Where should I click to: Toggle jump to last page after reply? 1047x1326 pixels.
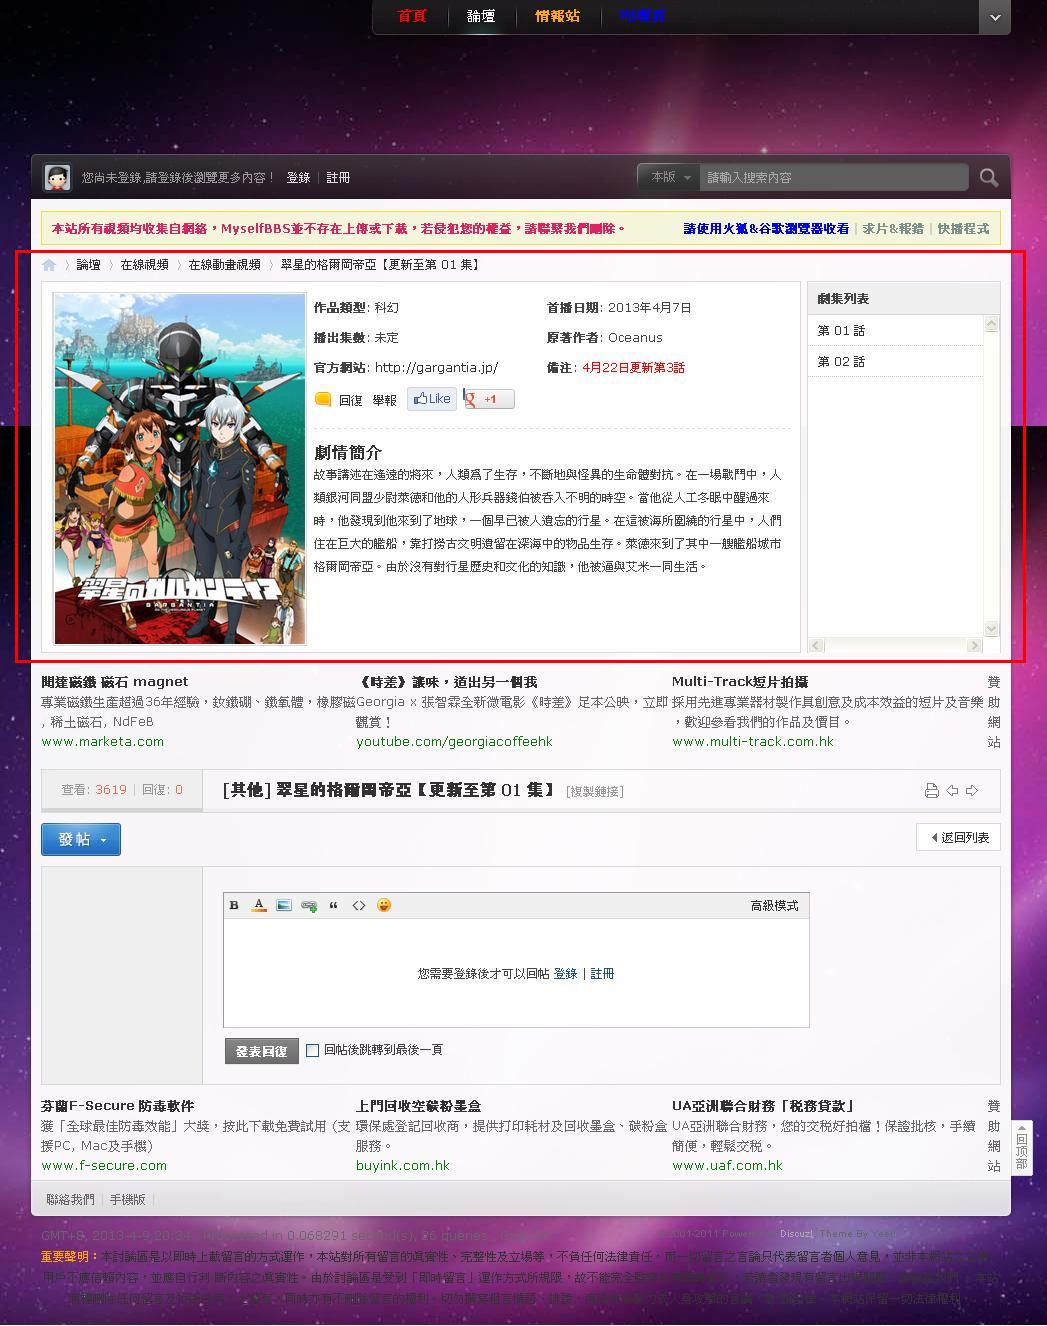coord(312,1050)
